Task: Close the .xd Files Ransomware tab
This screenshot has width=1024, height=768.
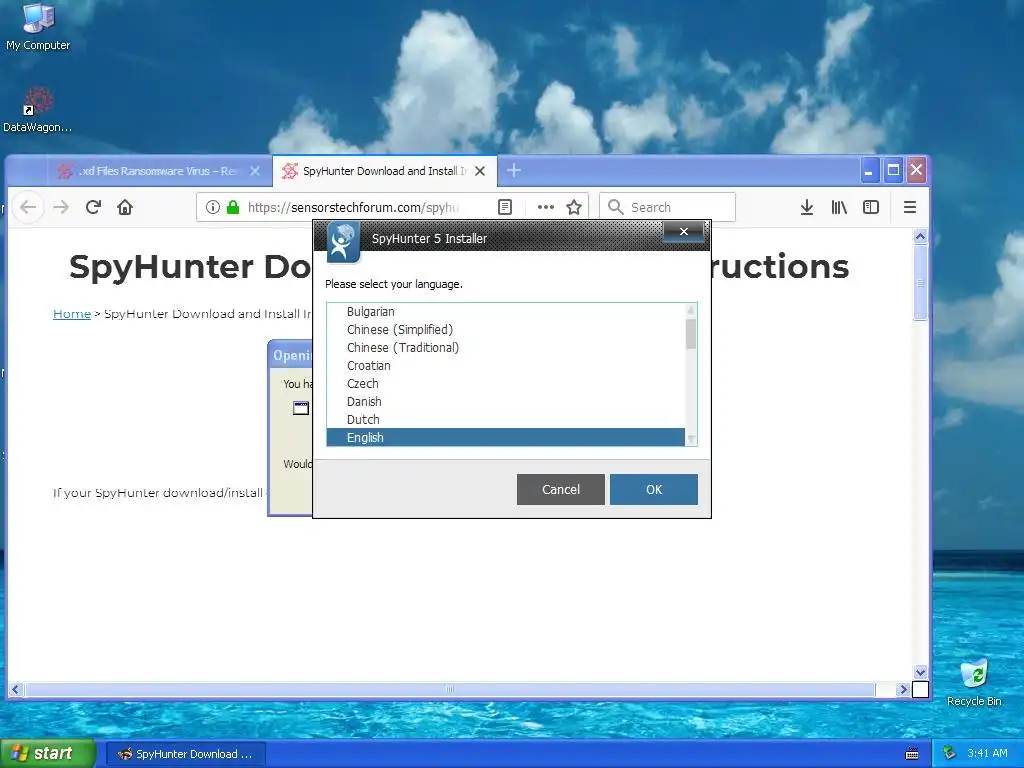Action: (255, 170)
